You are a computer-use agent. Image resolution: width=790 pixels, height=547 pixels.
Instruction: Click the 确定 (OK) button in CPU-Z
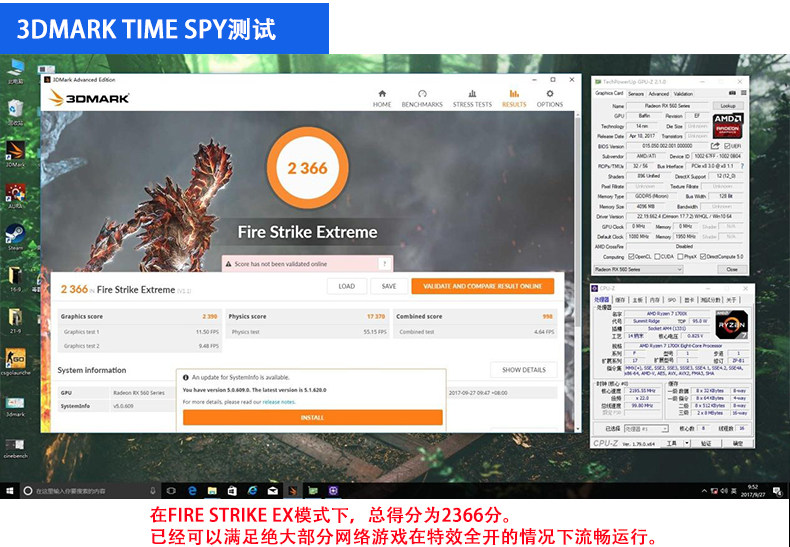pos(738,443)
